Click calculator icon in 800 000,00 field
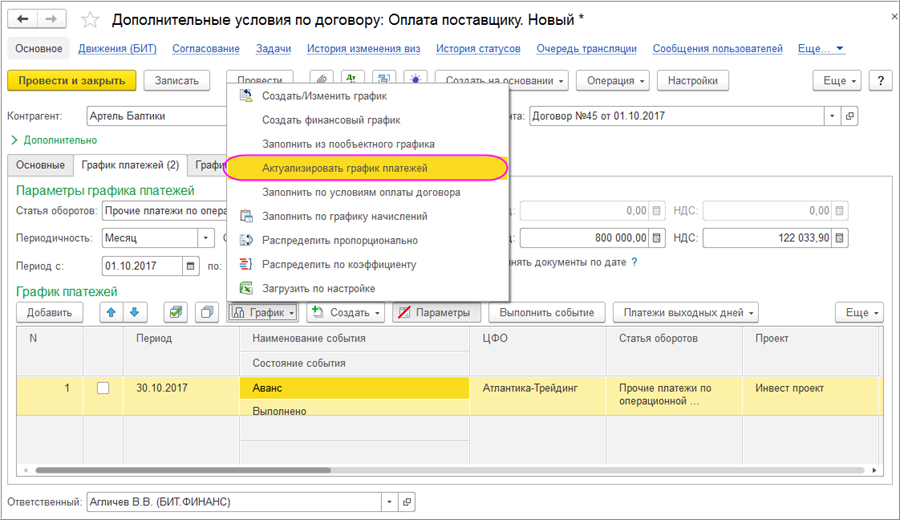Screen dimensions: 900x520 (656, 238)
